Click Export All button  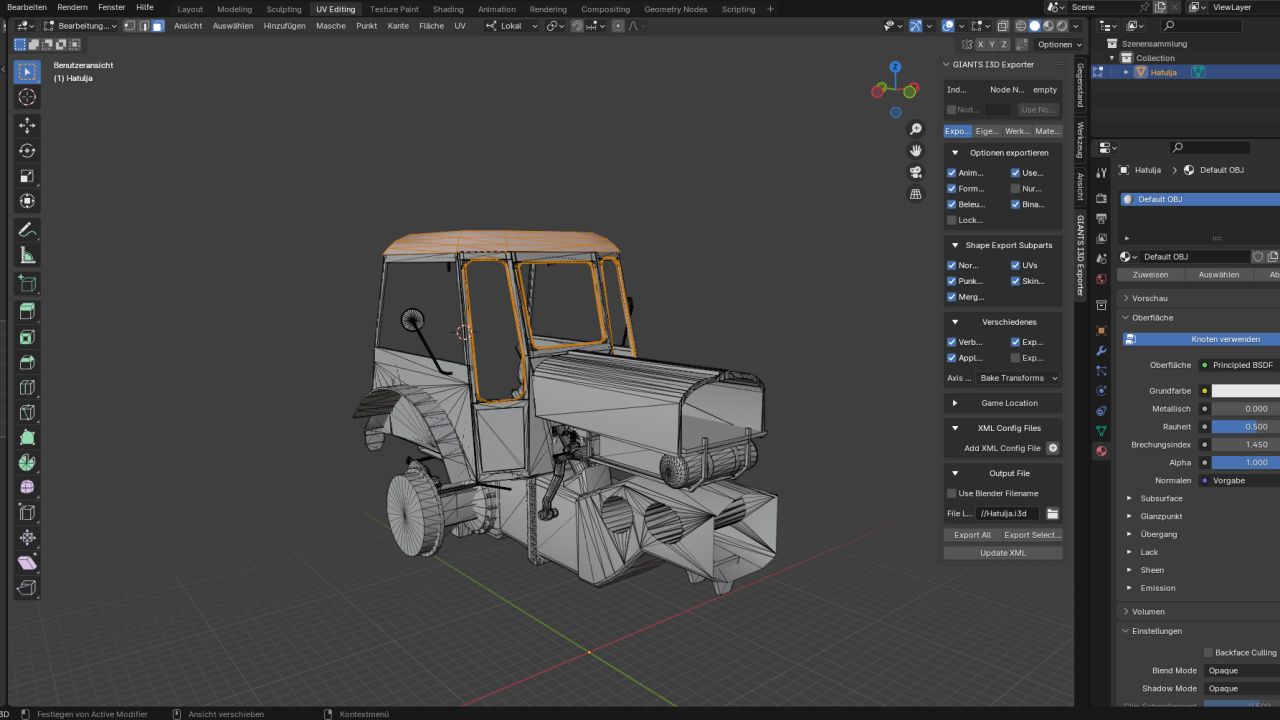[972, 535]
